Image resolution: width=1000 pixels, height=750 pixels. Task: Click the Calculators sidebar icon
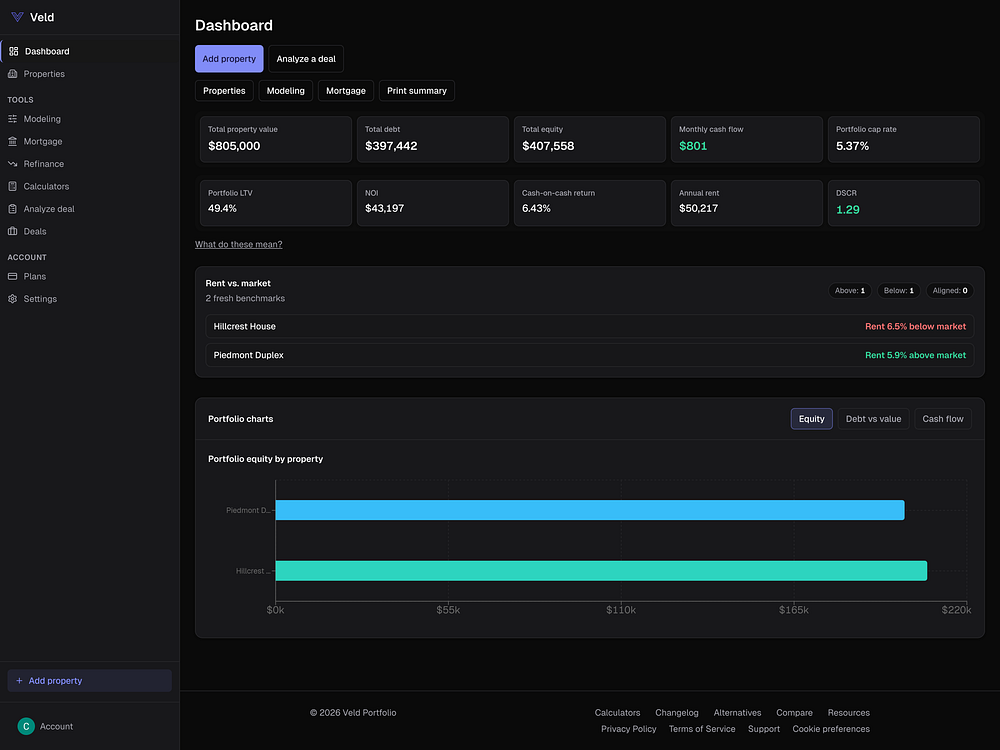pos(13,187)
